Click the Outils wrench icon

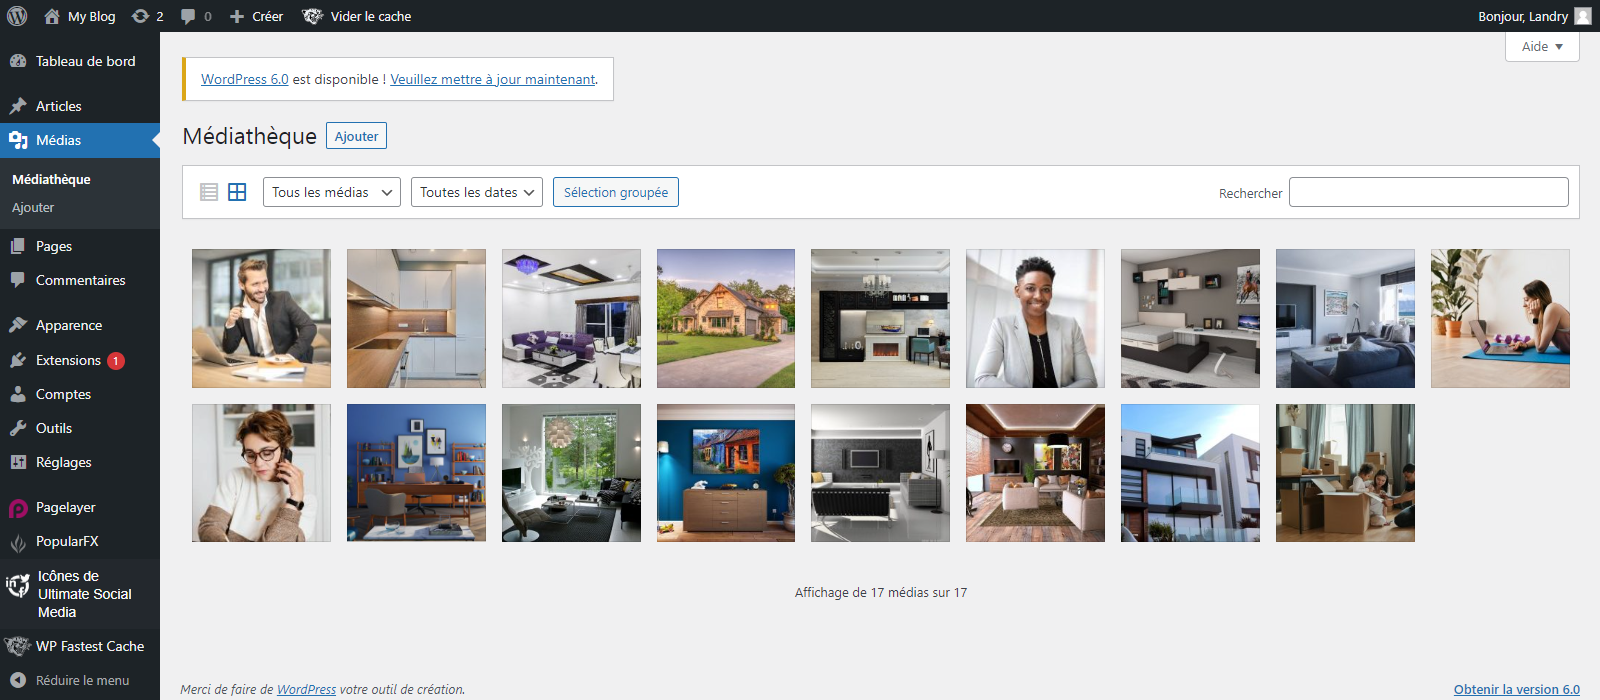click(18, 428)
